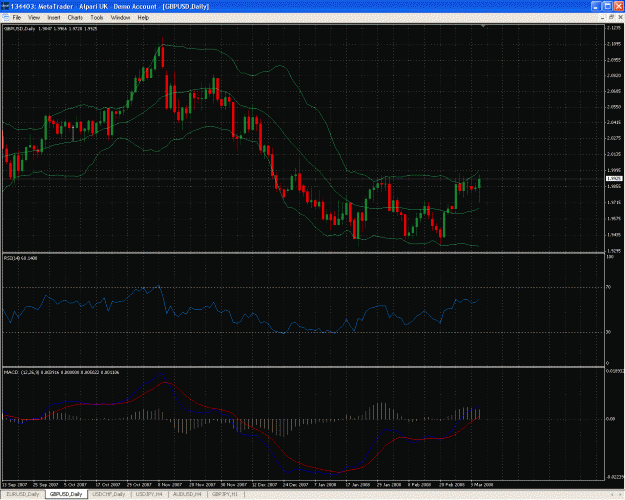Open the Window menu
The width and height of the screenshot is (625, 500).
tap(120, 18)
